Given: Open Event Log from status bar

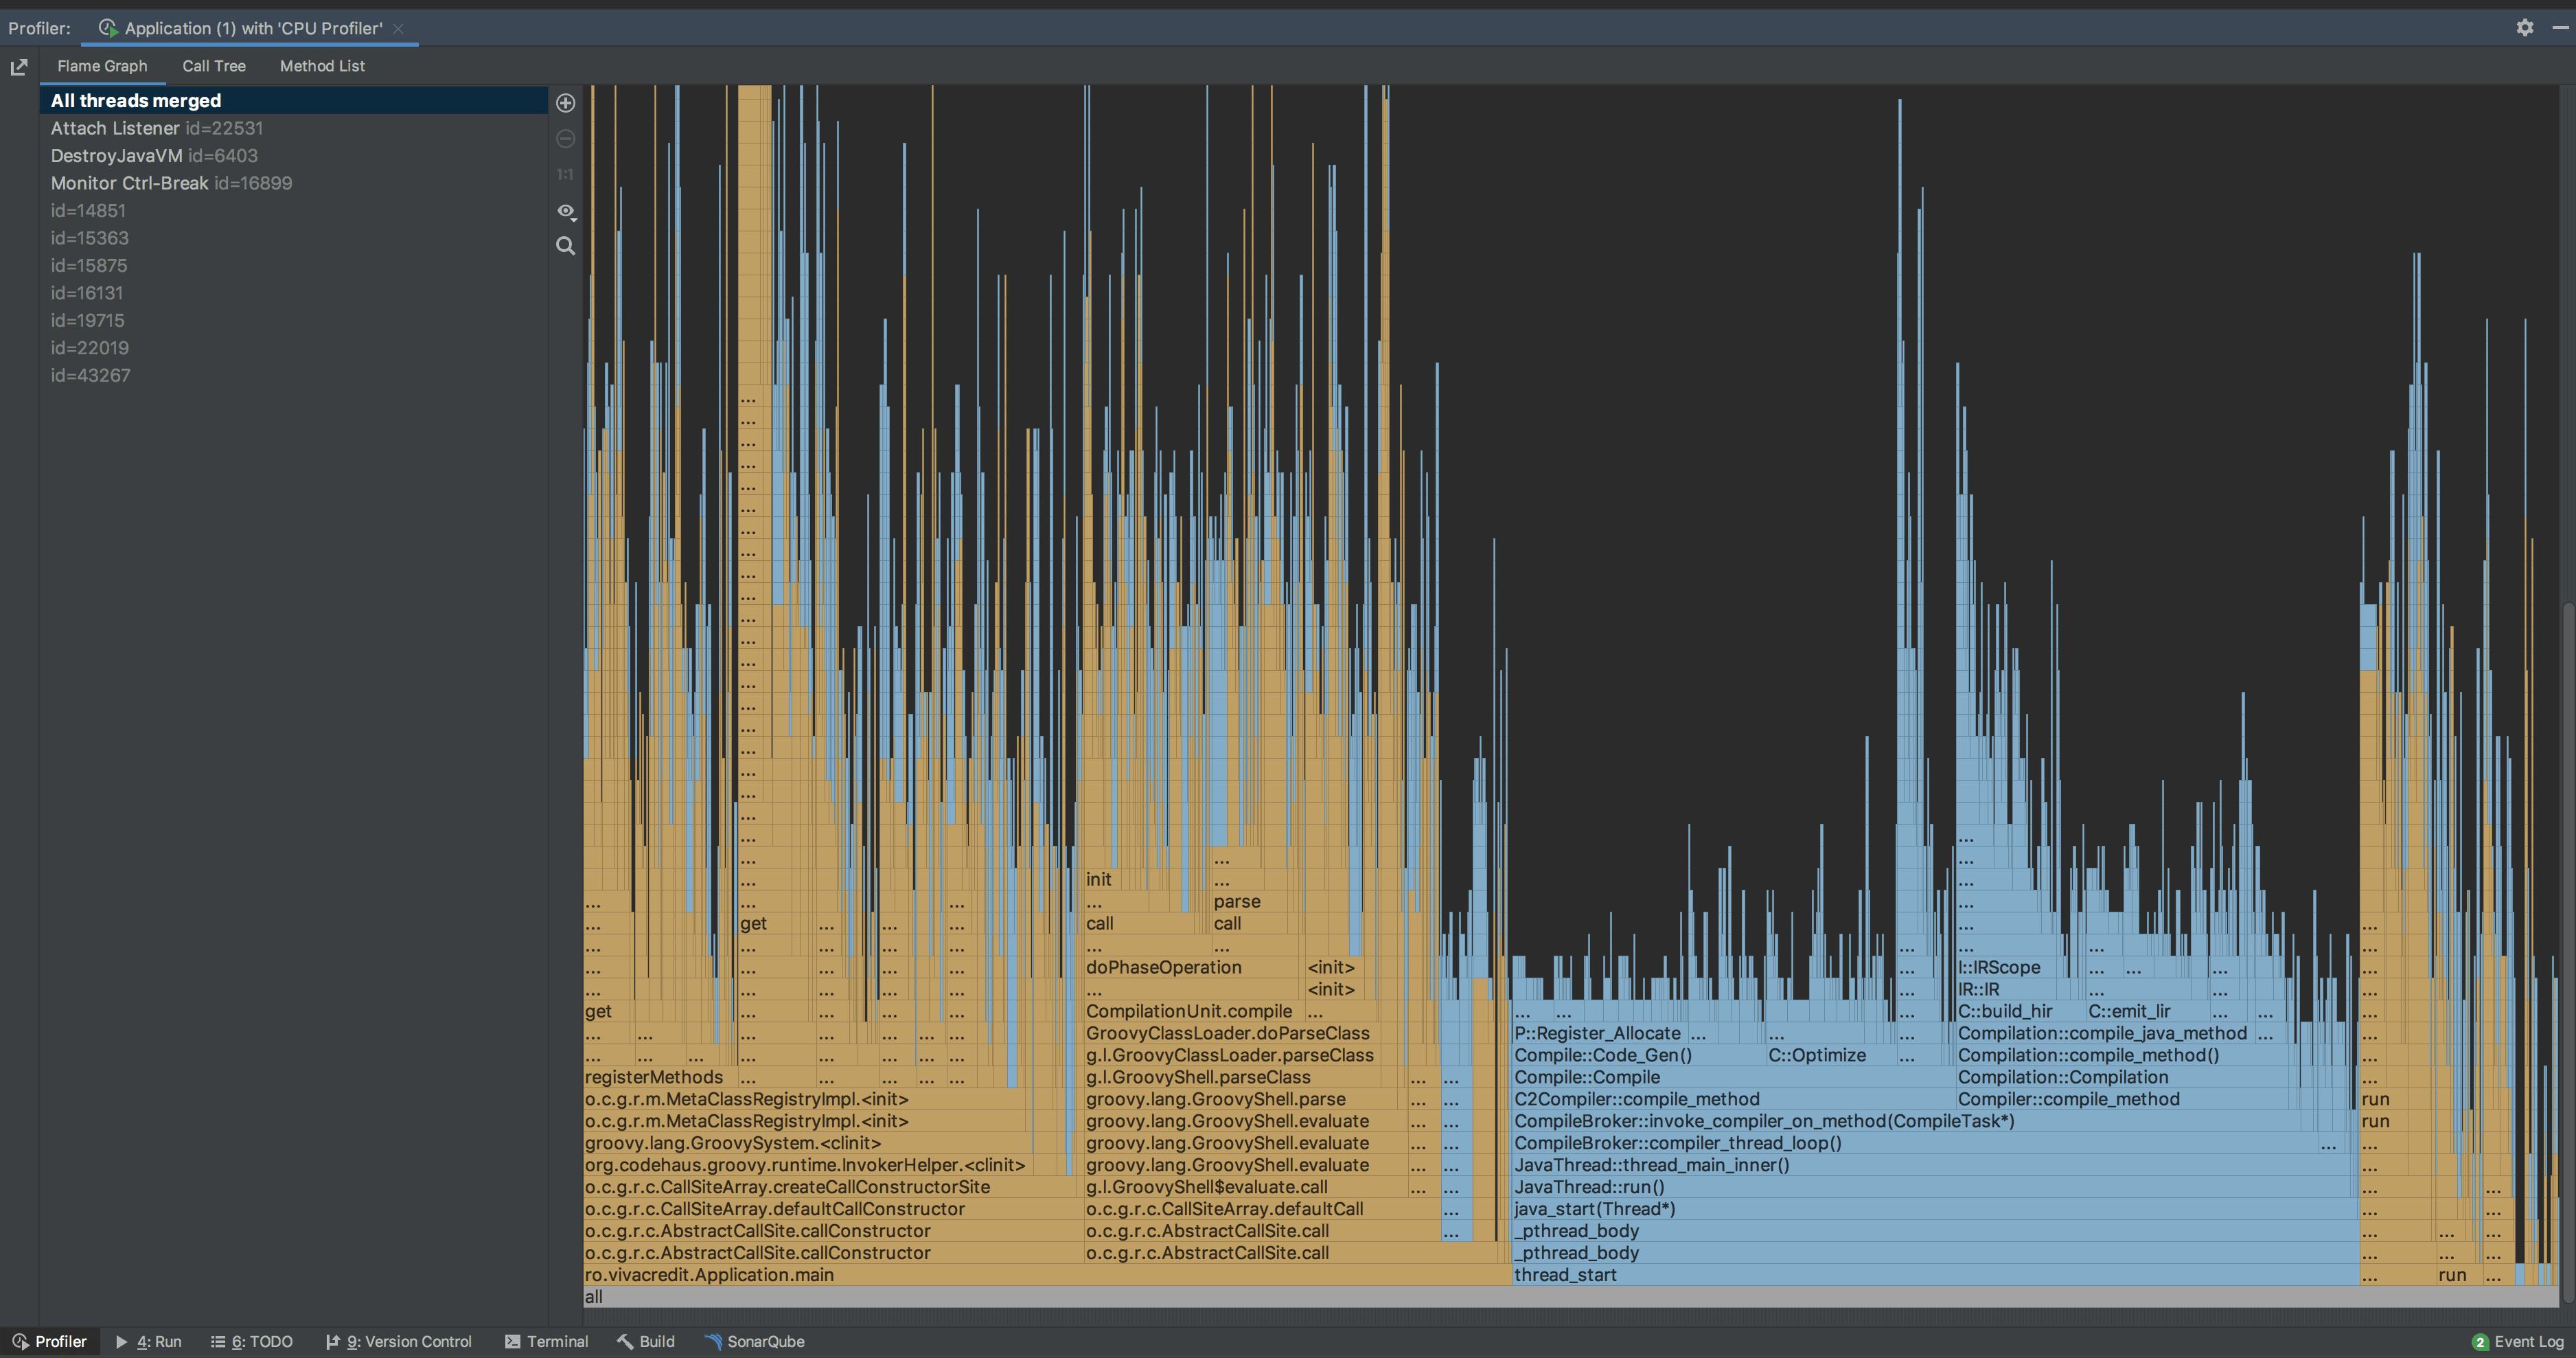Looking at the screenshot, I should coord(2518,1342).
